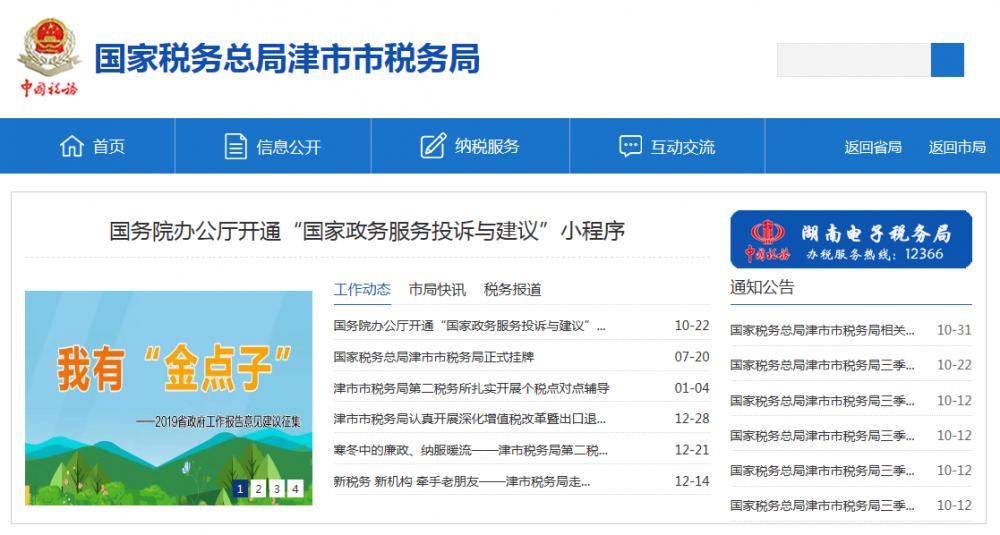The height and width of the screenshot is (535, 1000).
Task: Open the 湖南电子税务局 banner
Action: click(x=850, y=239)
